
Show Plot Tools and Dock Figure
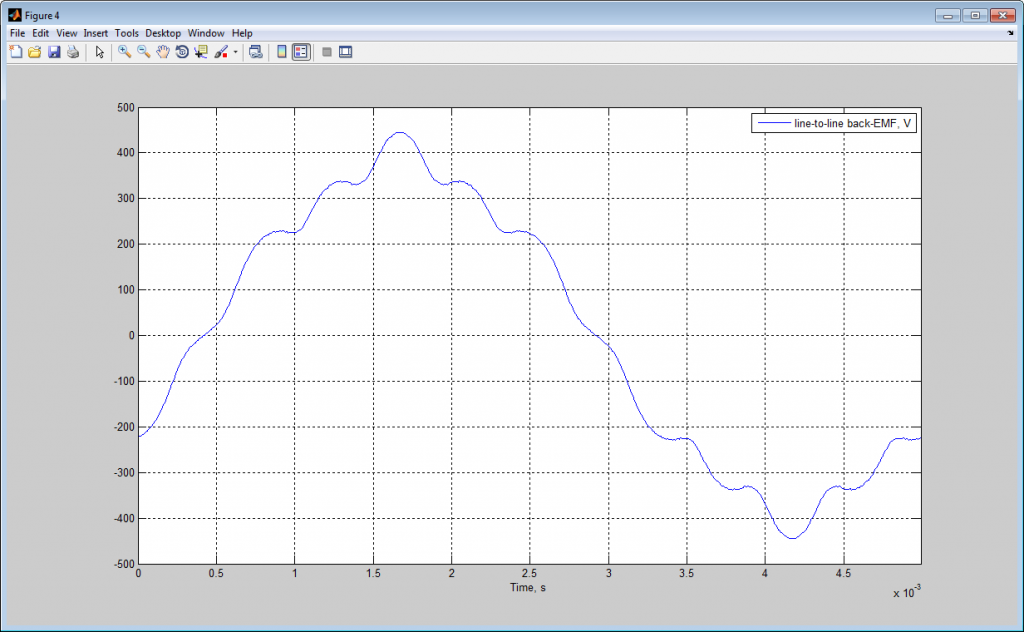tap(347, 51)
